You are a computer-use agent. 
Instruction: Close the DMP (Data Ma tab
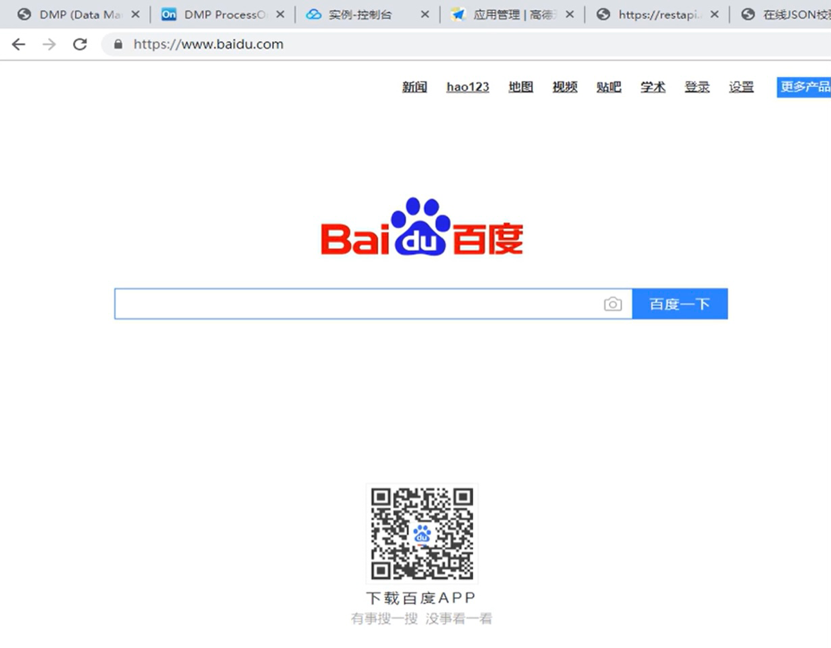click(136, 14)
